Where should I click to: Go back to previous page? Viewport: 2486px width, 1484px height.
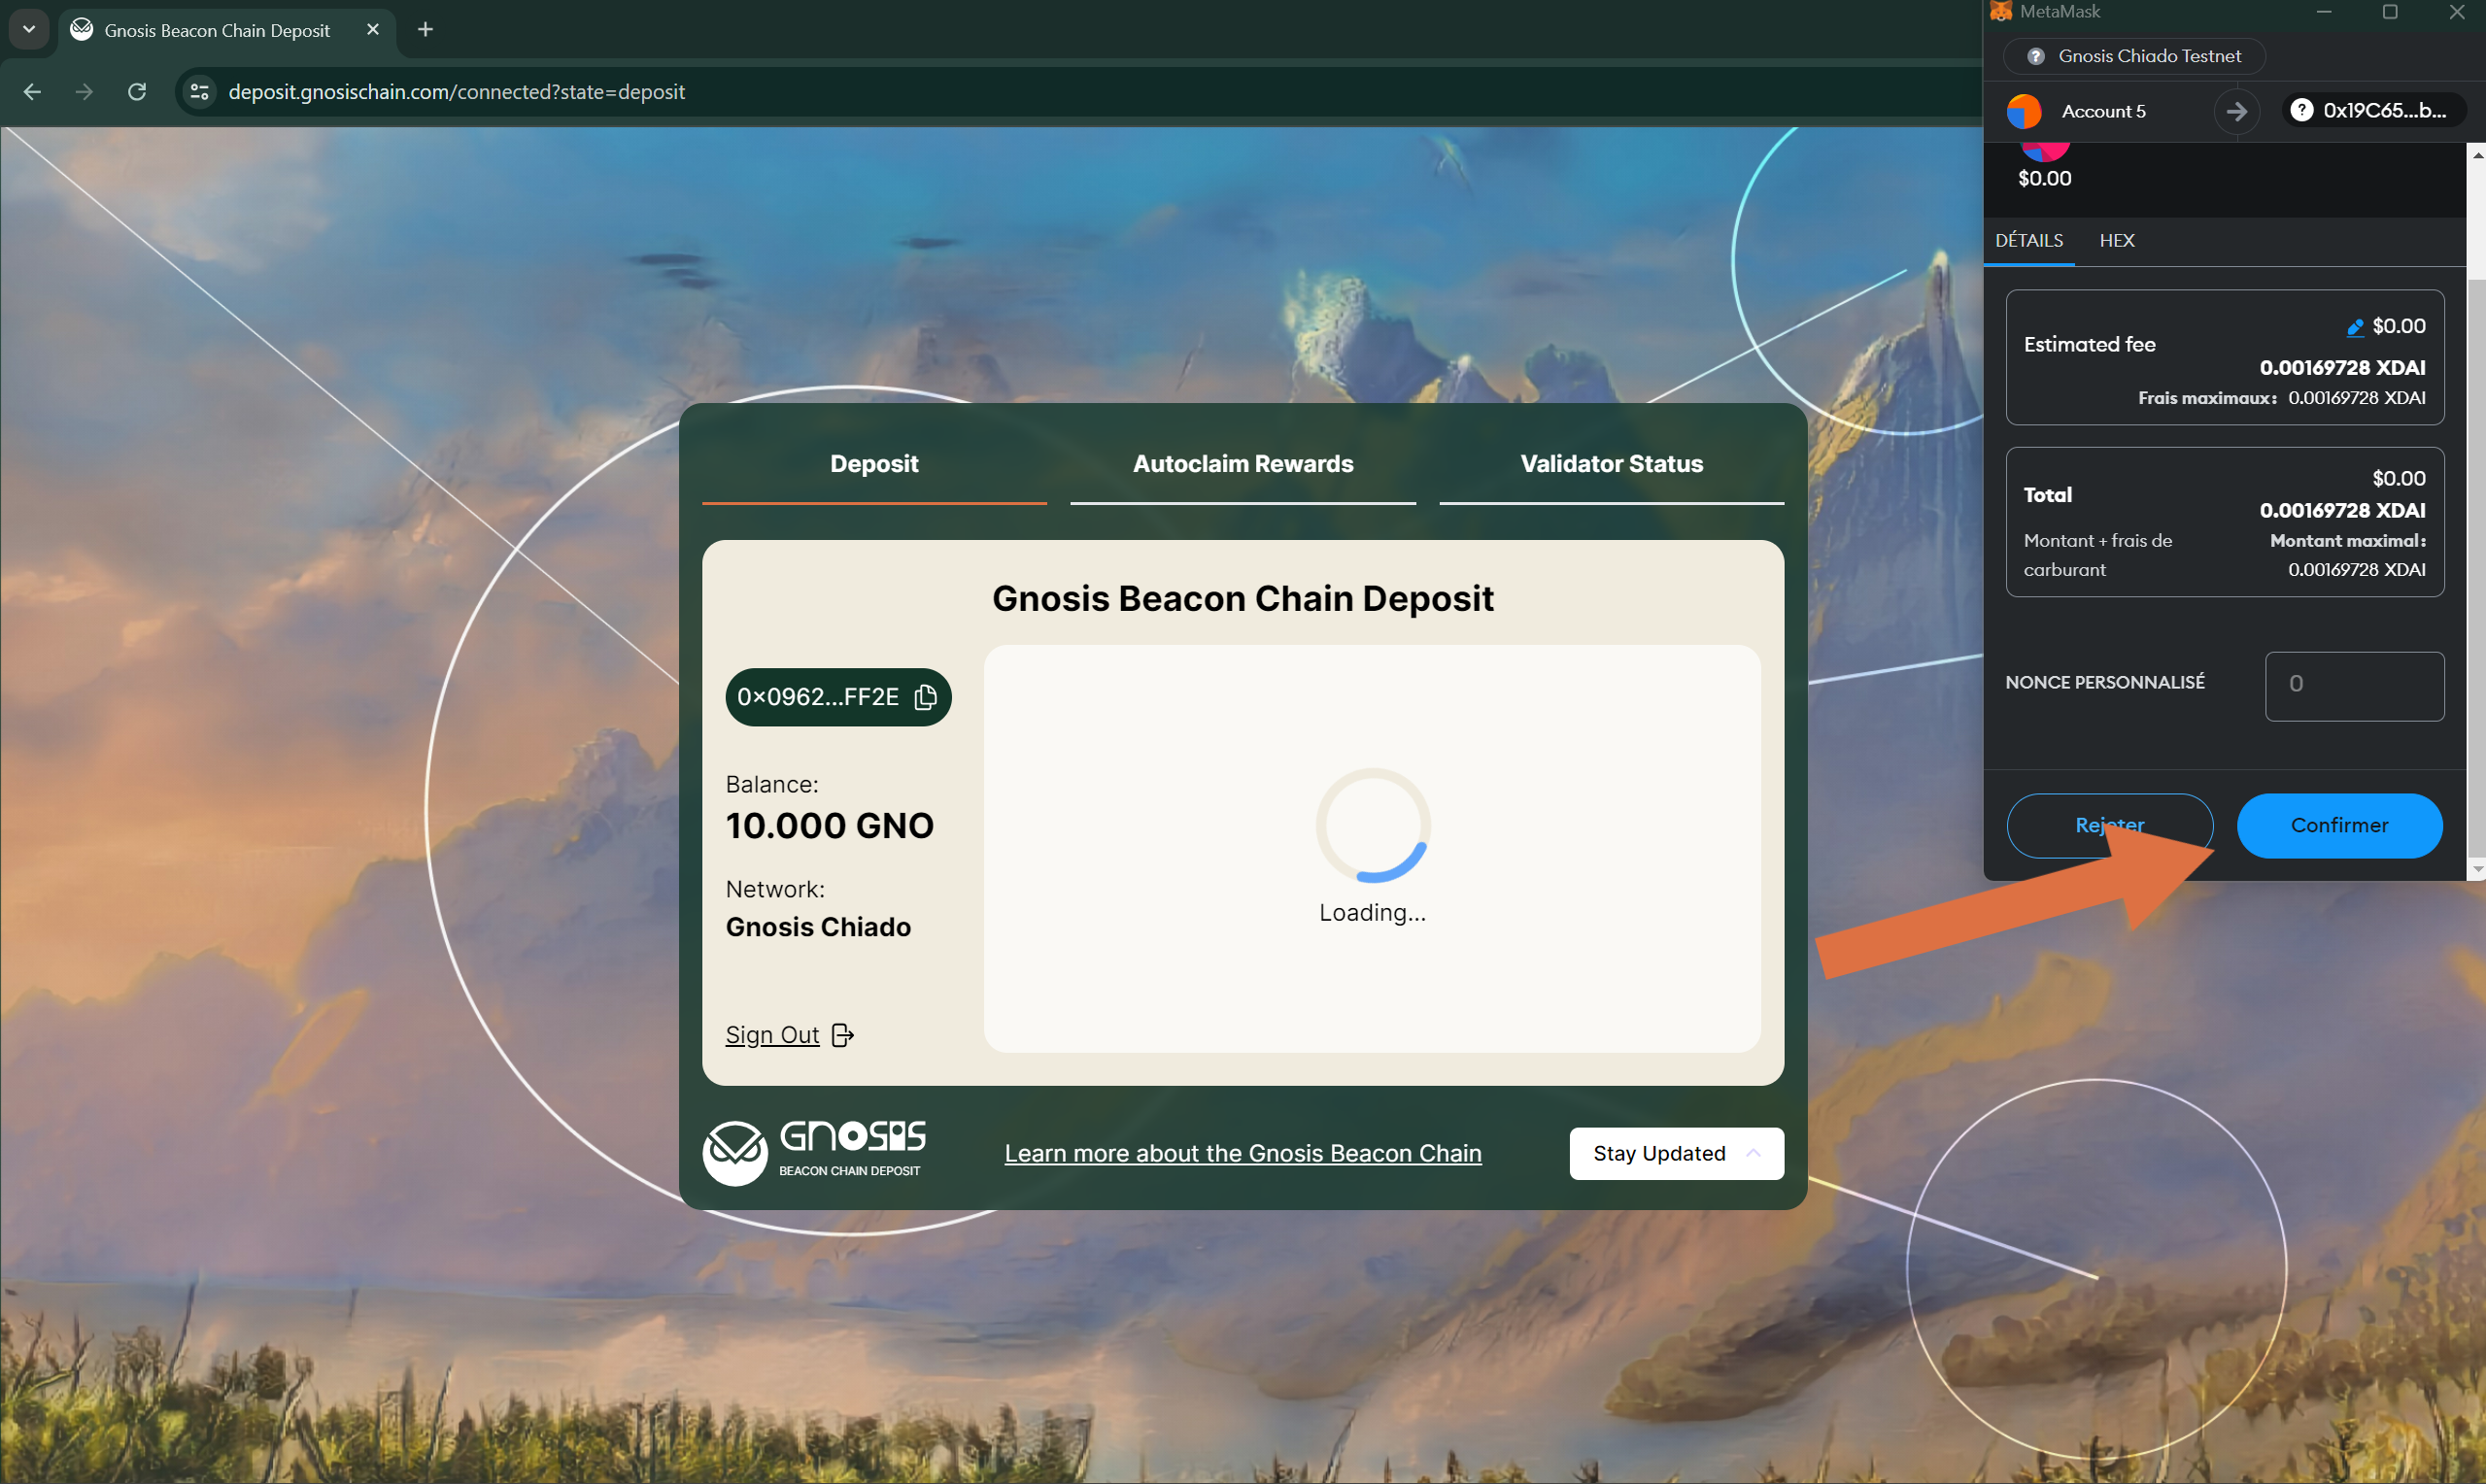click(x=32, y=92)
